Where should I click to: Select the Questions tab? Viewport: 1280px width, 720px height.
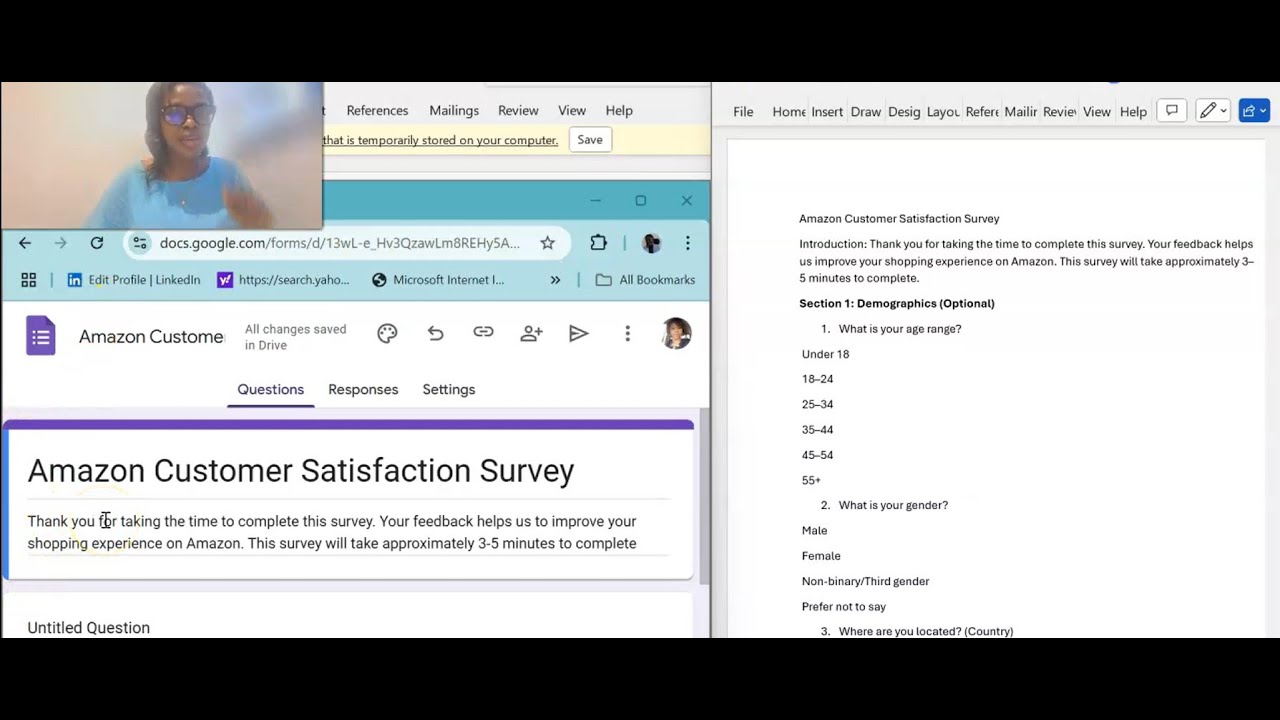(270, 389)
